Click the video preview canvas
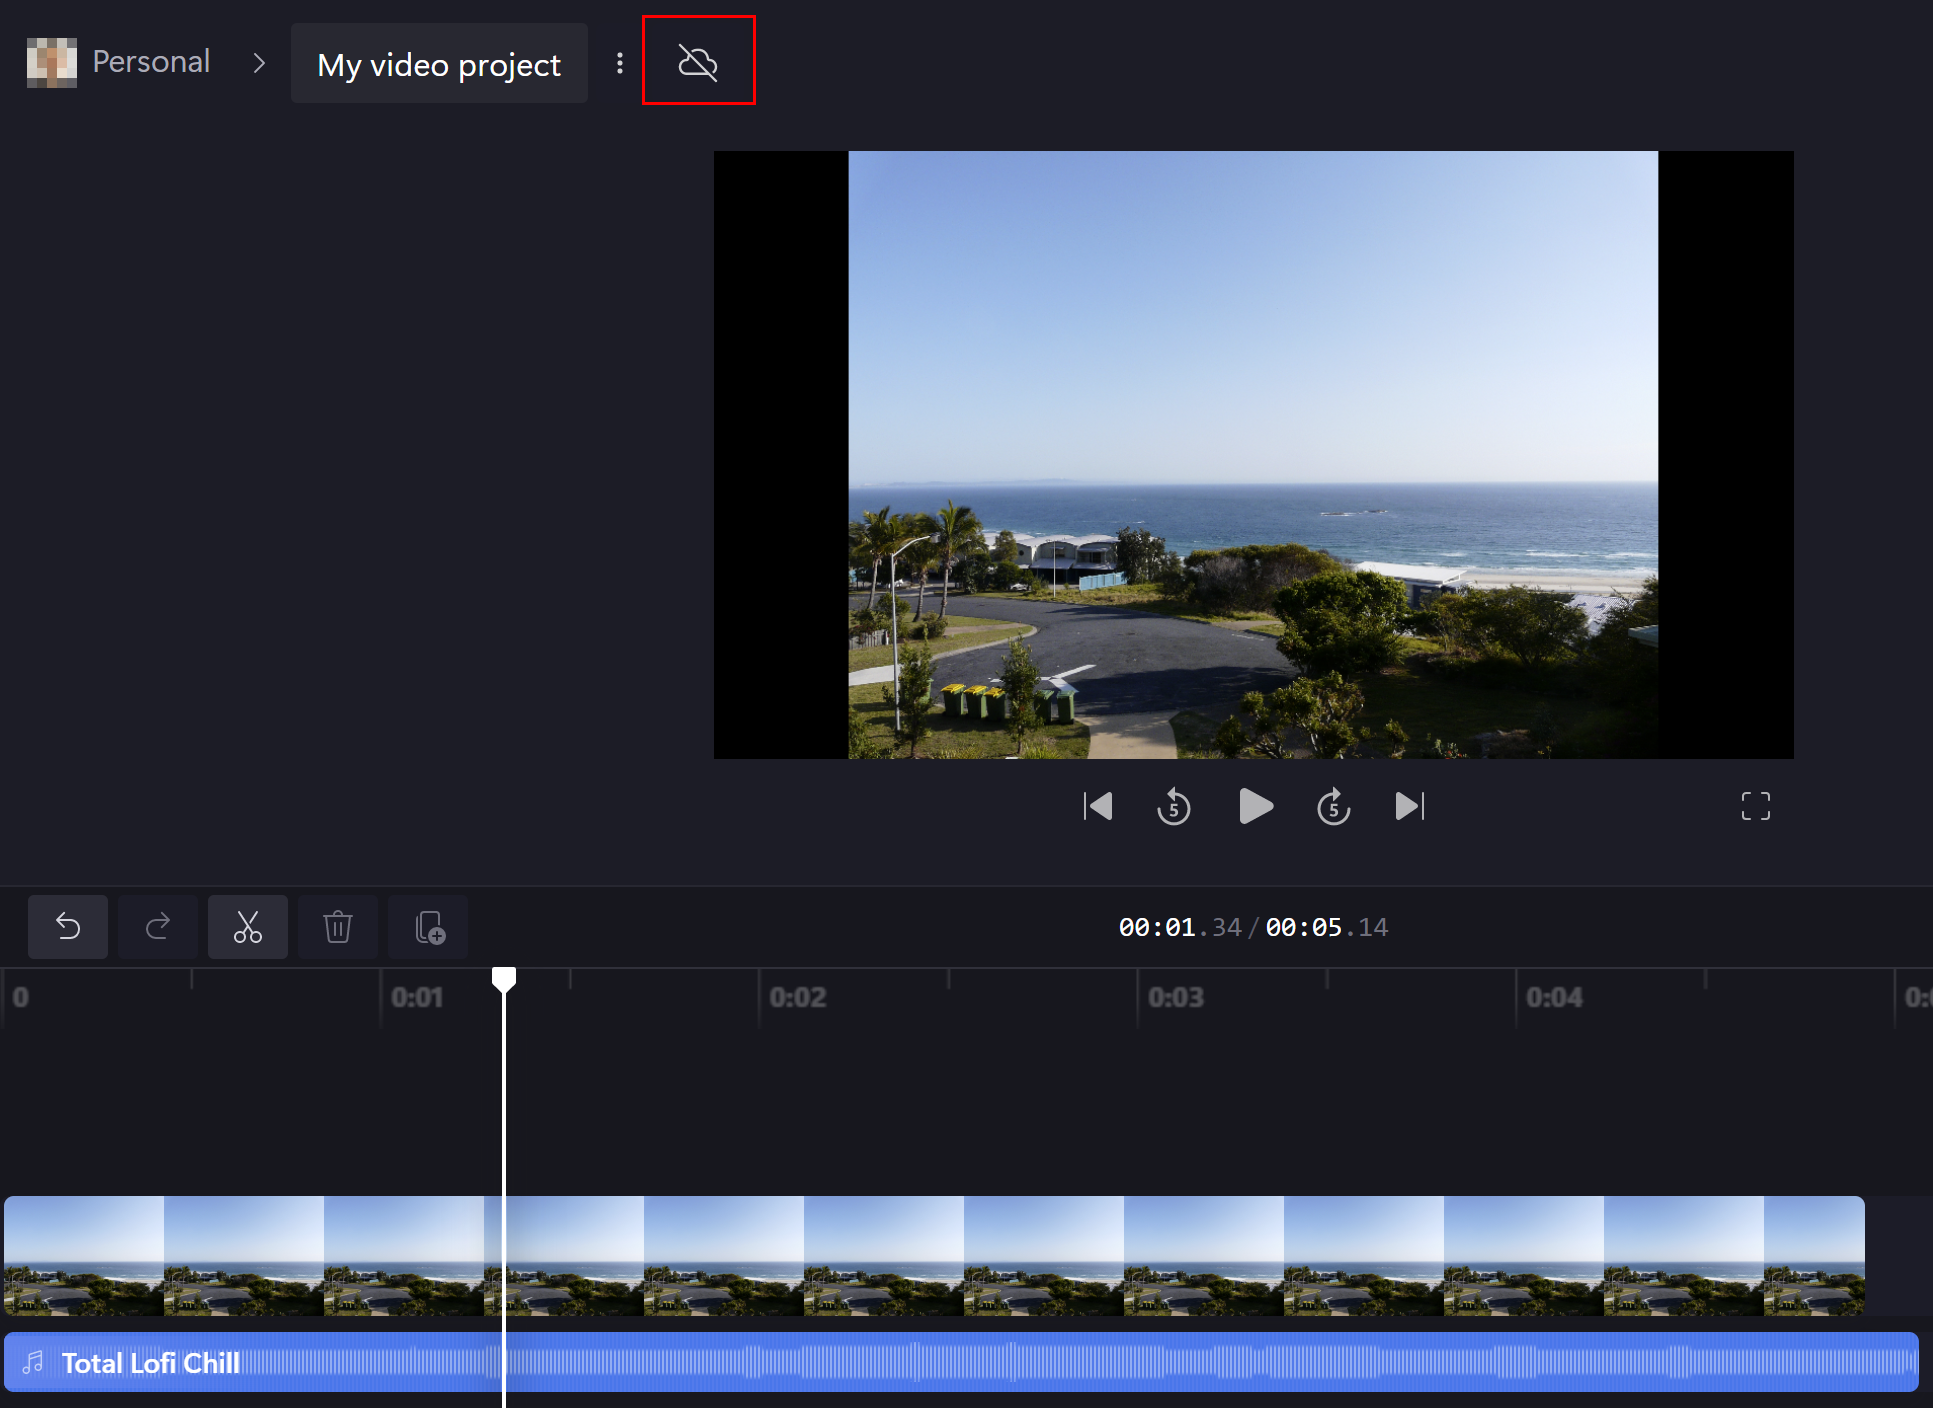 pyautogui.click(x=1253, y=455)
